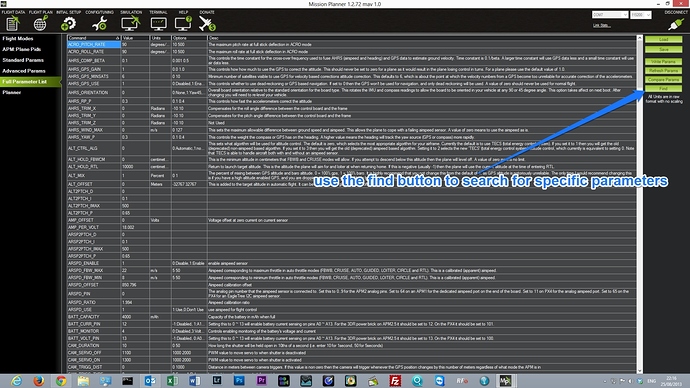This screenshot has height=388, width=690.
Task: Select Standard Params in sidebar
Action: (23, 60)
